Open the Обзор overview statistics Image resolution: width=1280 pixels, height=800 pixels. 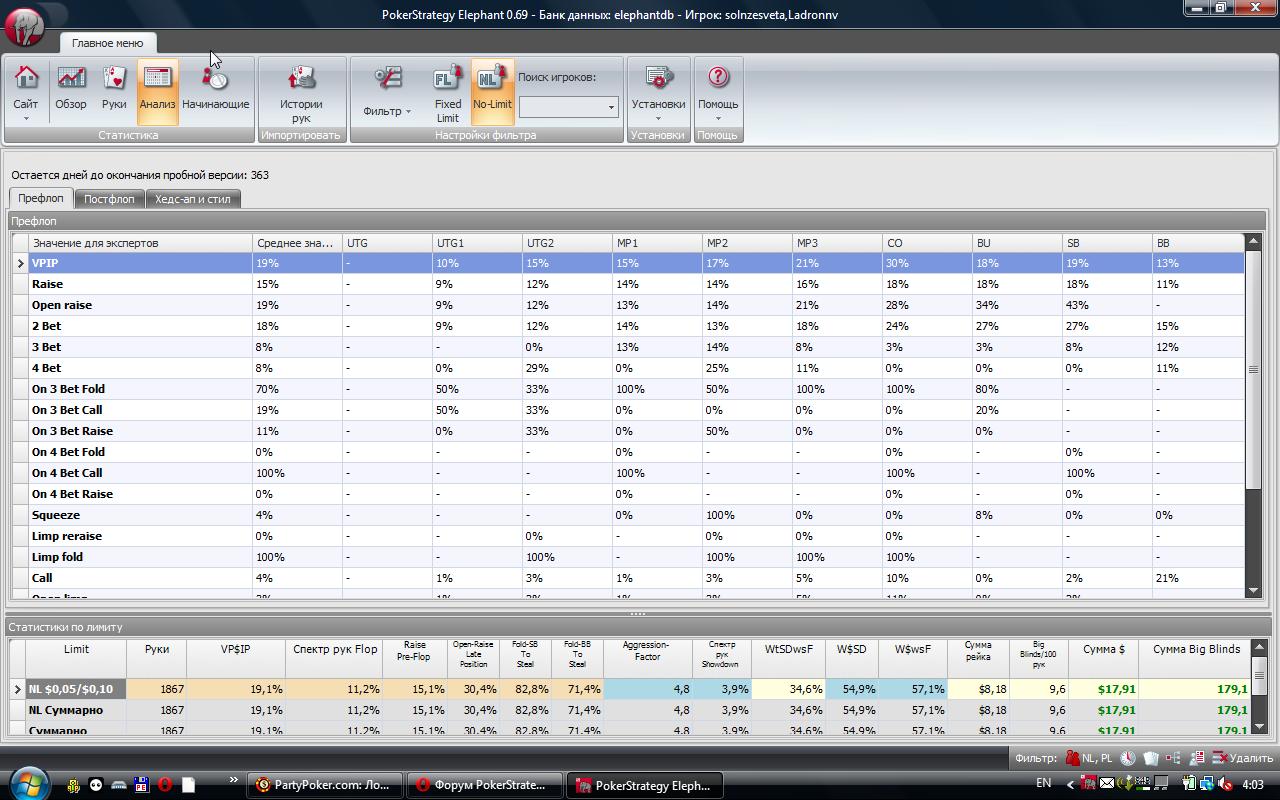(x=70, y=91)
